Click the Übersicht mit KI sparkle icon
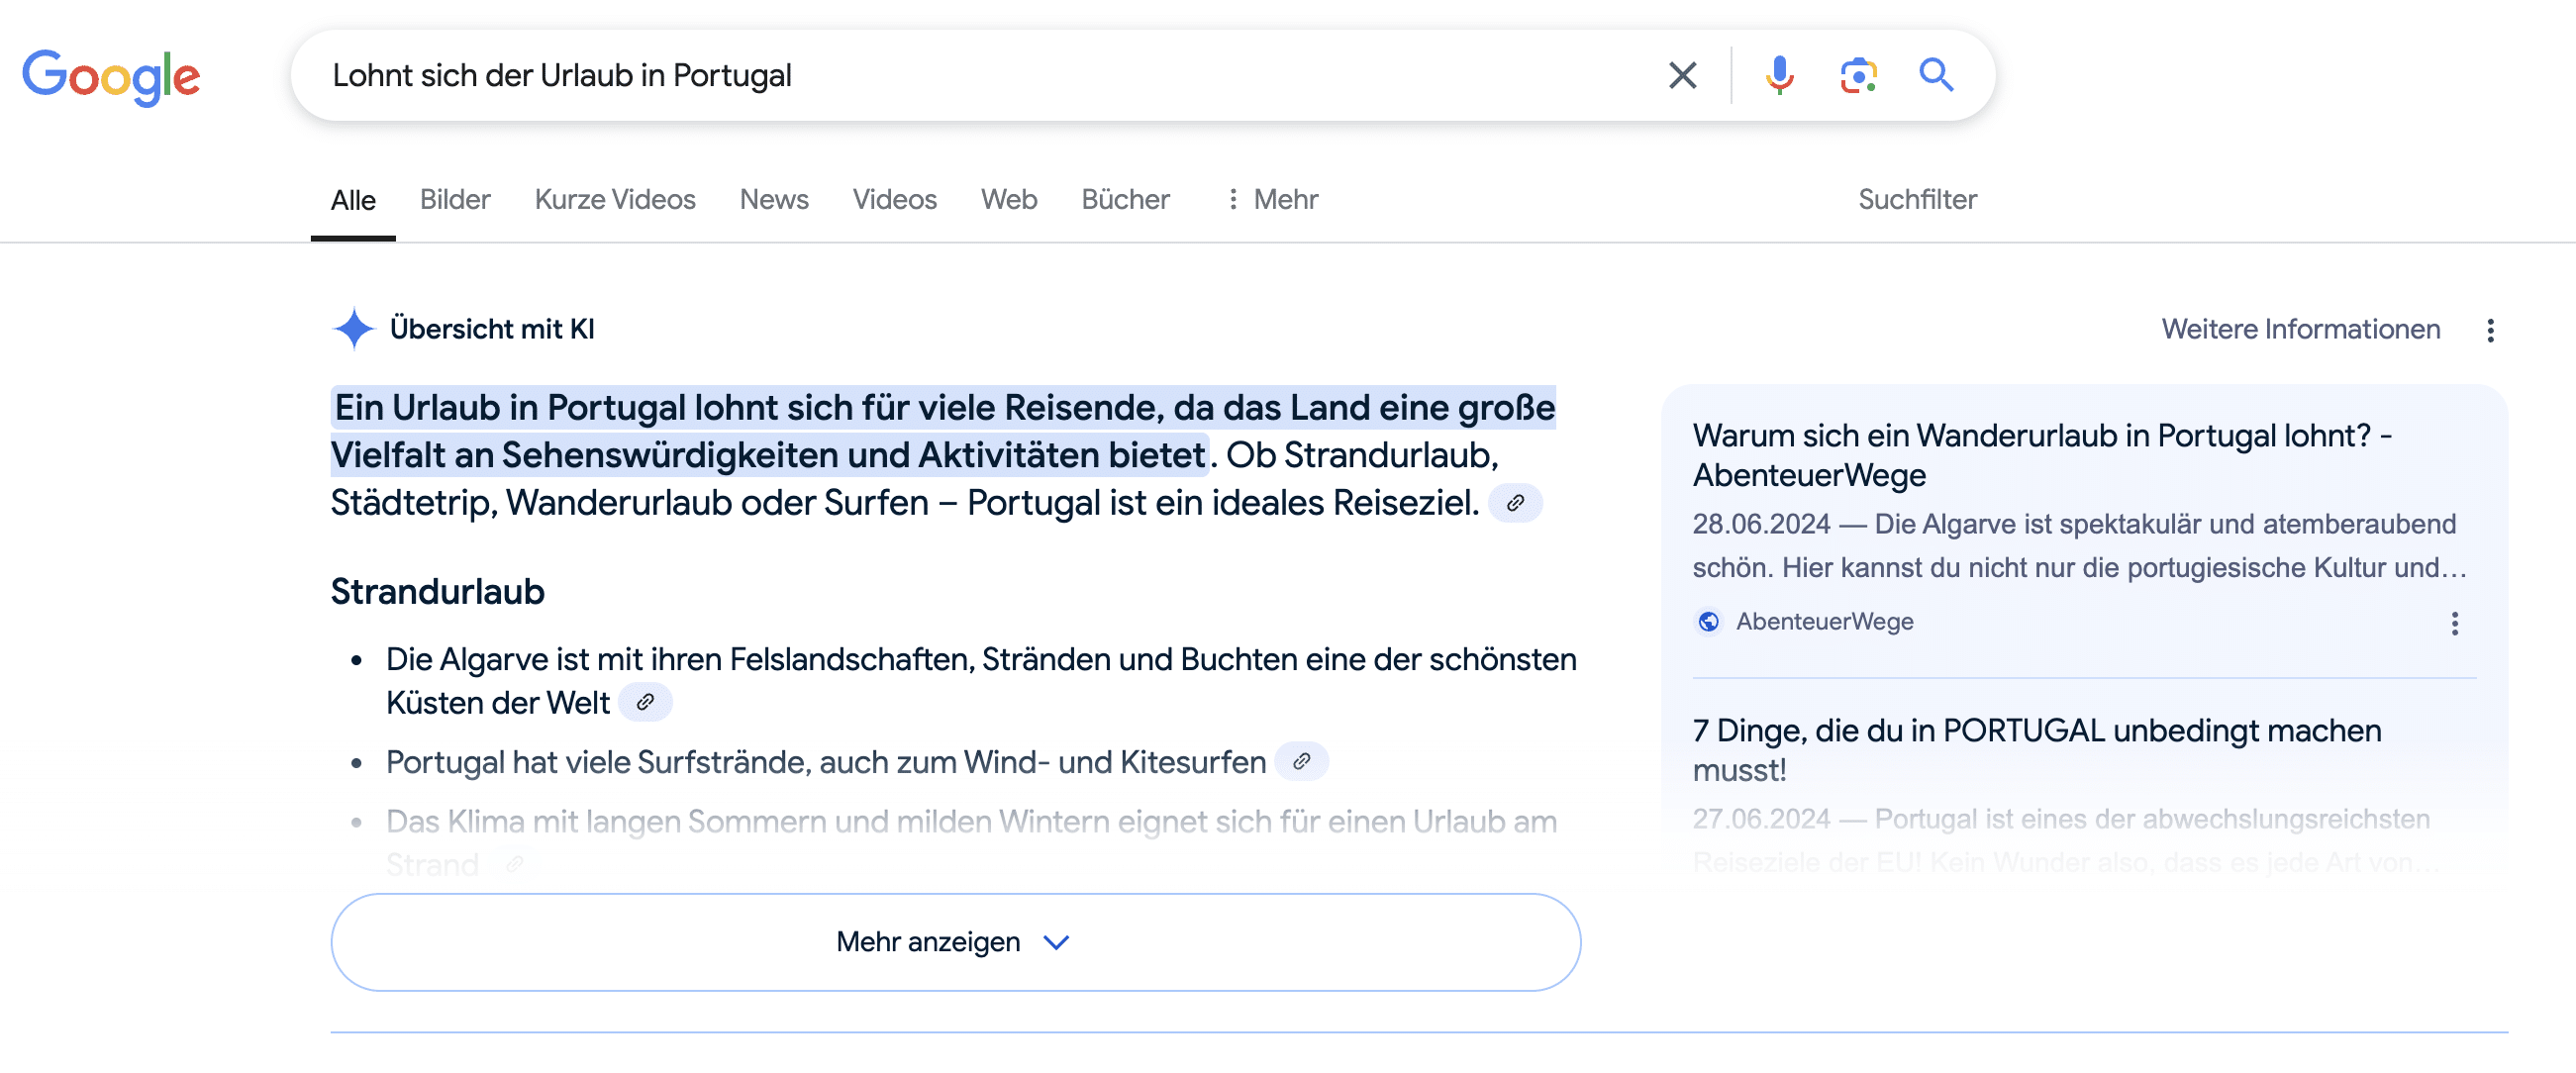The height and width of the screenshot is (1073, 2576). pyautogui.click(x=353, y=329)
